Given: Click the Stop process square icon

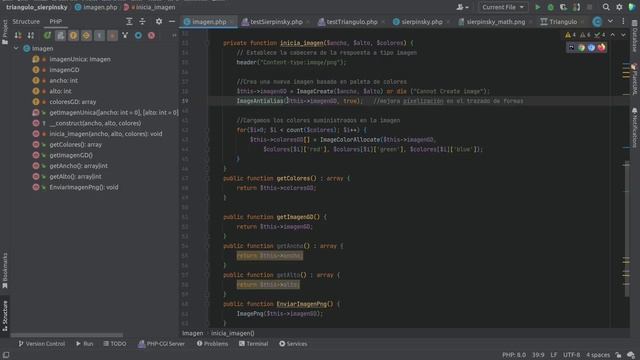Looking at the screenshot, I should 589,7.
